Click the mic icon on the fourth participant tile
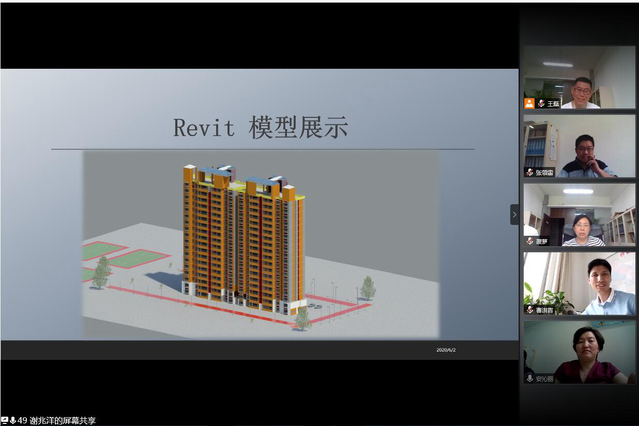 tap(529, 310)
